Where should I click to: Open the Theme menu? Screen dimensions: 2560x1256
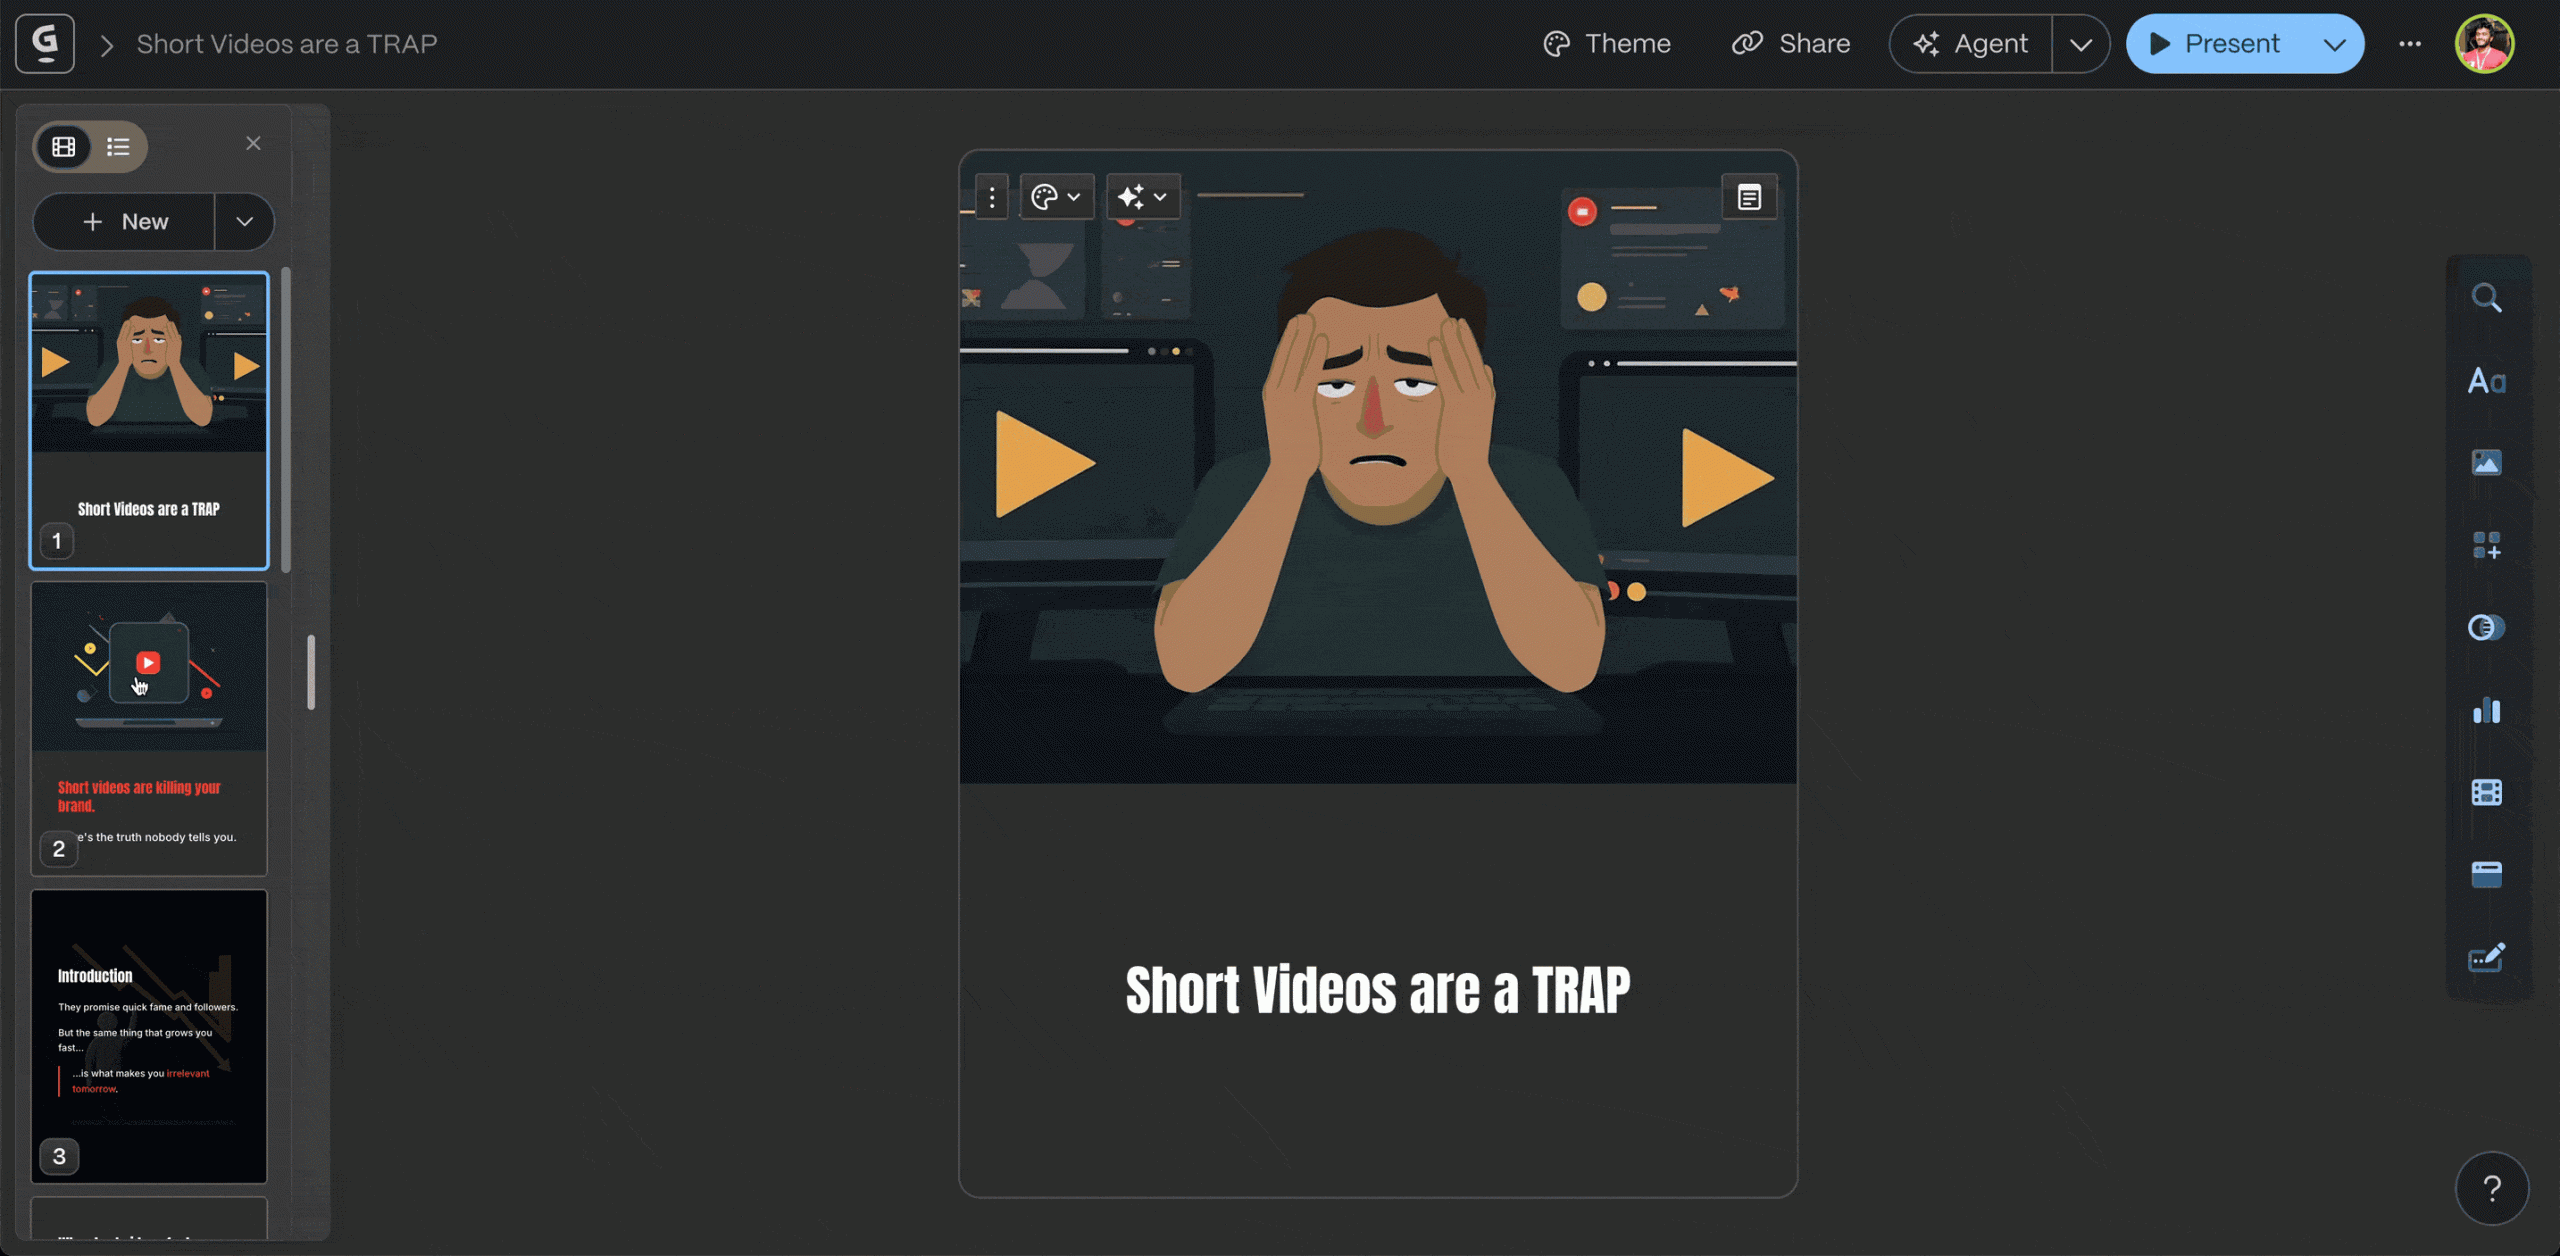click(1607, 44)
